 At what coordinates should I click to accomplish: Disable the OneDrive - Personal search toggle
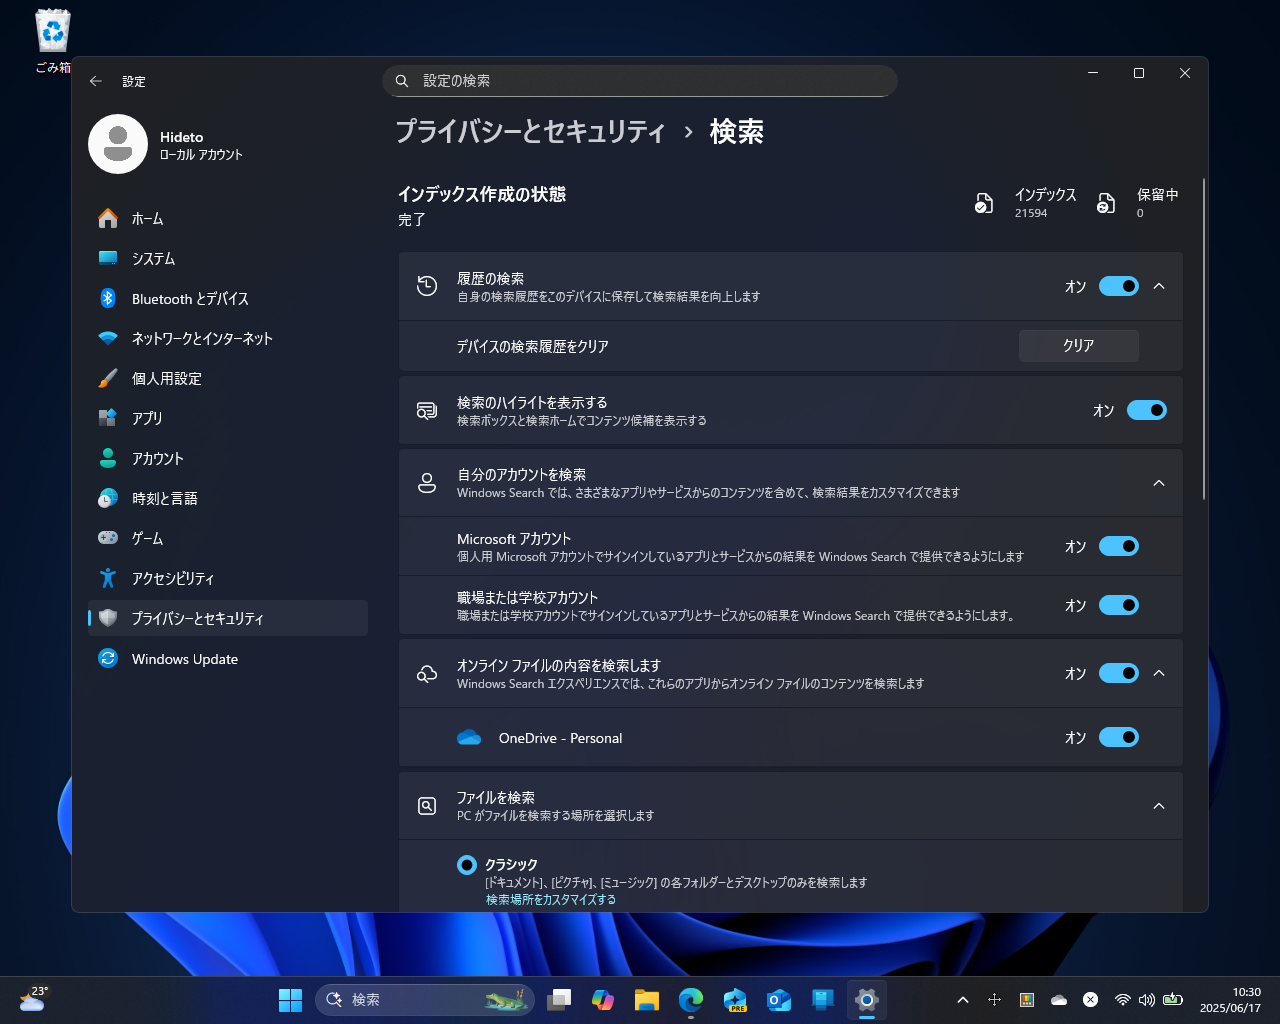tap(1118, 737)
